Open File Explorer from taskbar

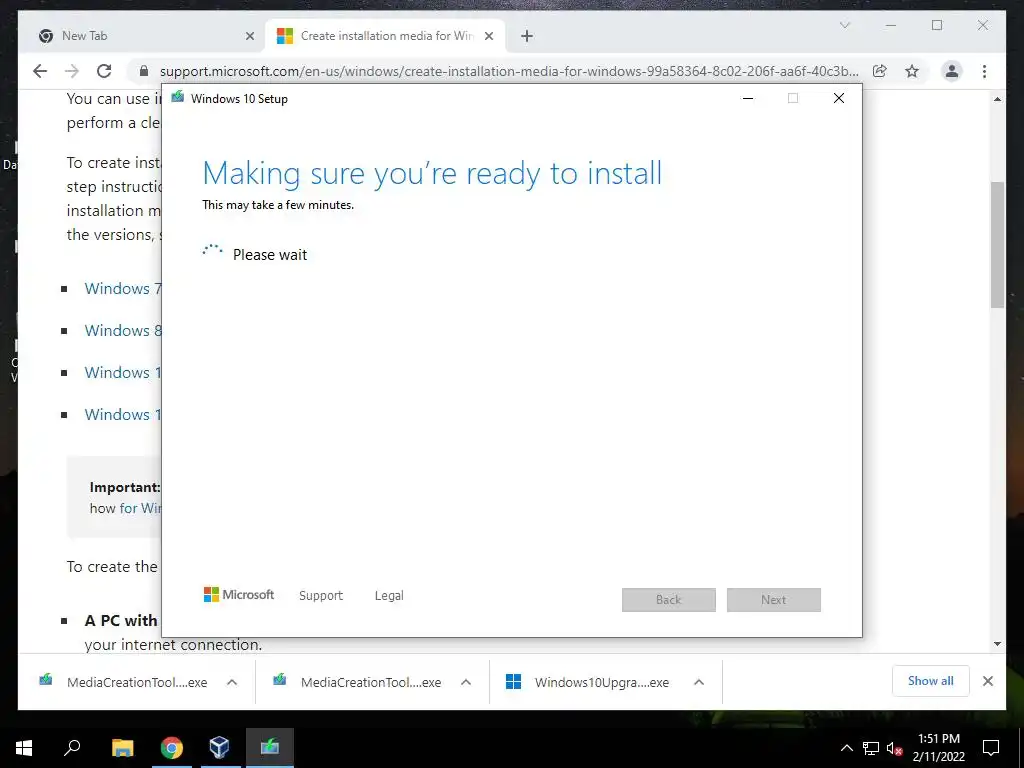[x=123, y=748]
